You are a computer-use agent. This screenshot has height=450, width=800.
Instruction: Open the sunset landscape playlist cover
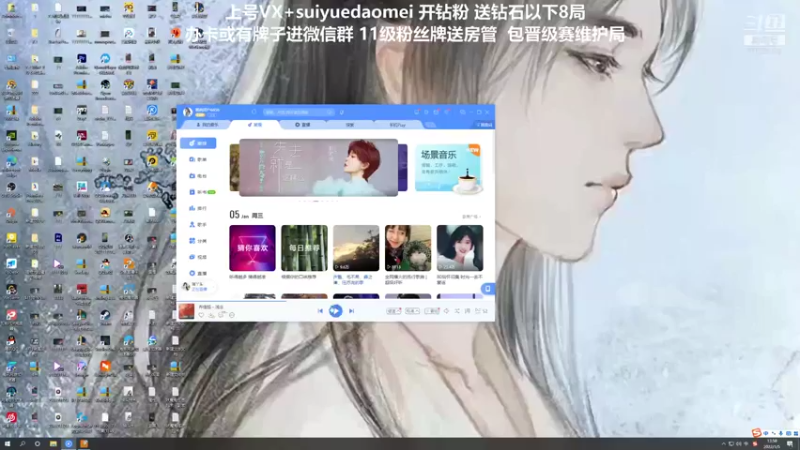point(356,248)
